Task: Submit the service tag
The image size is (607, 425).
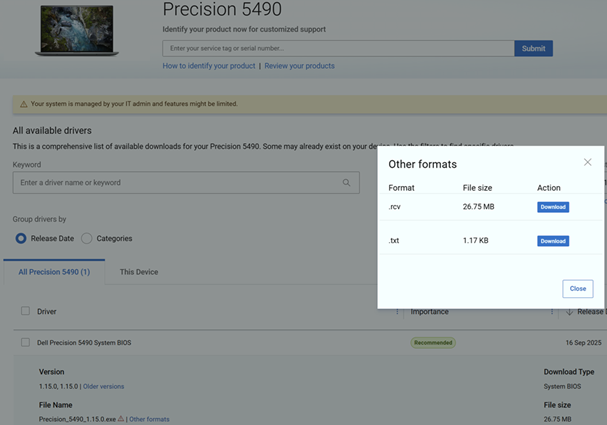Action: click(533, 48)
